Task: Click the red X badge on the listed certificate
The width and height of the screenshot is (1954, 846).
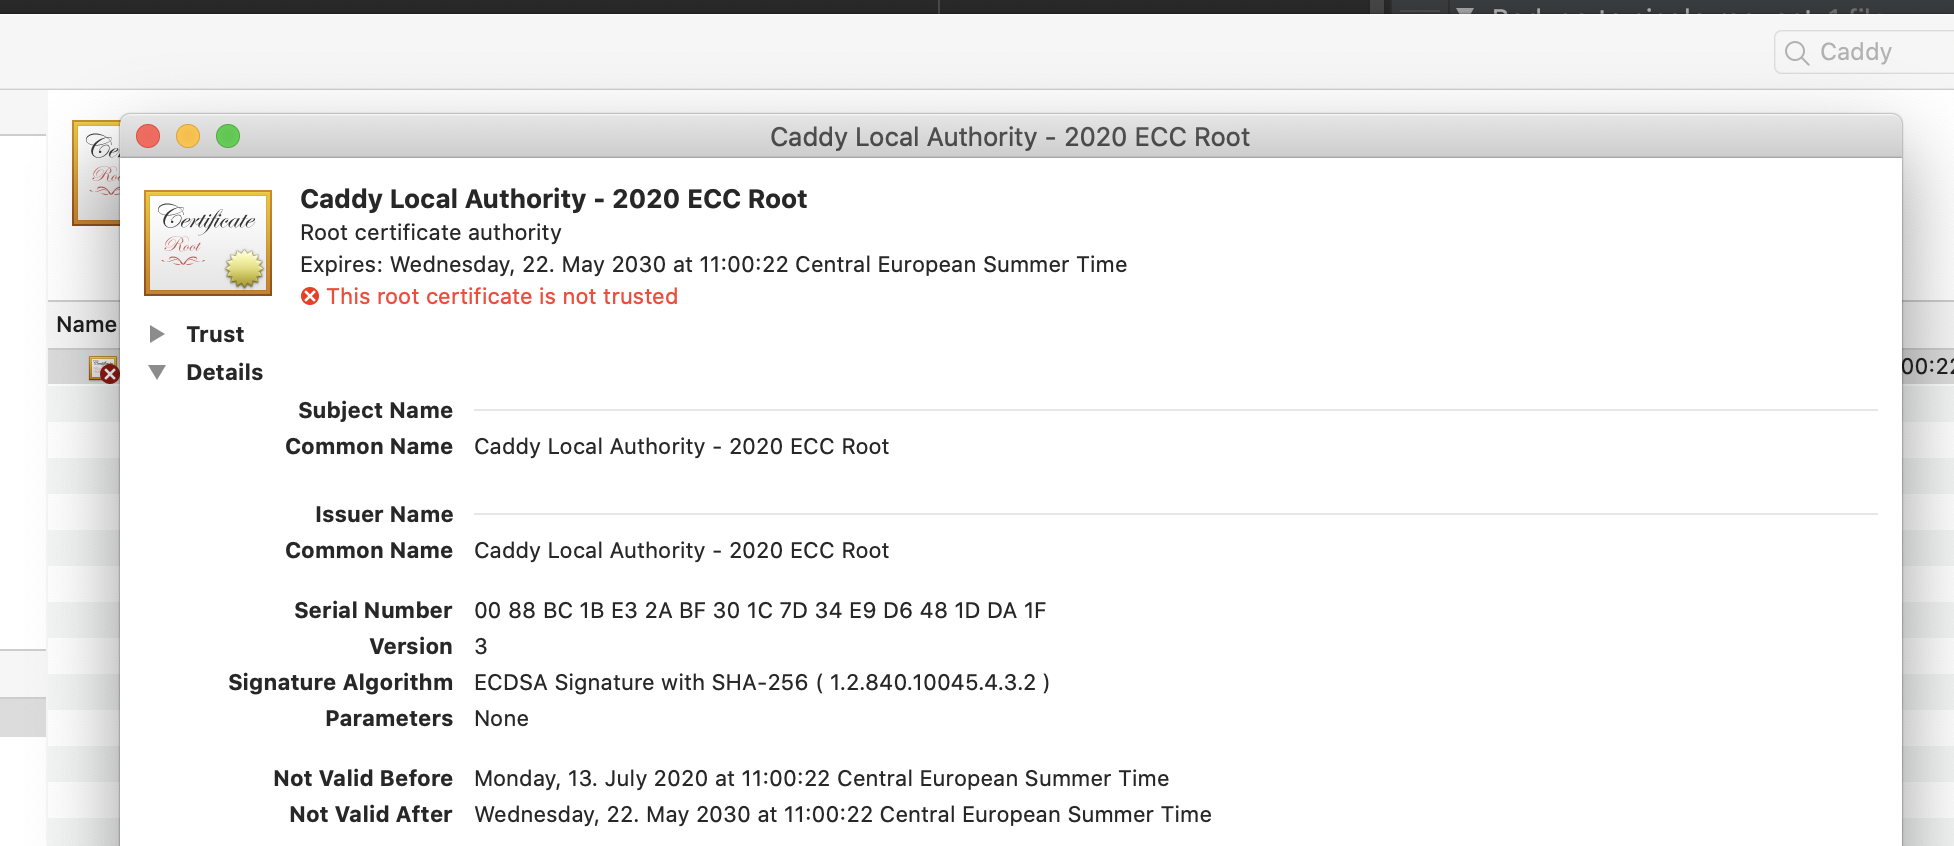Action: [110, 372]
